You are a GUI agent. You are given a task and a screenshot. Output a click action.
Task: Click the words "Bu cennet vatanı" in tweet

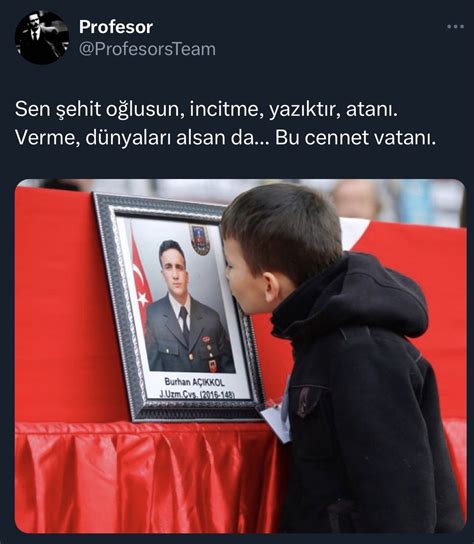(355, 138)
